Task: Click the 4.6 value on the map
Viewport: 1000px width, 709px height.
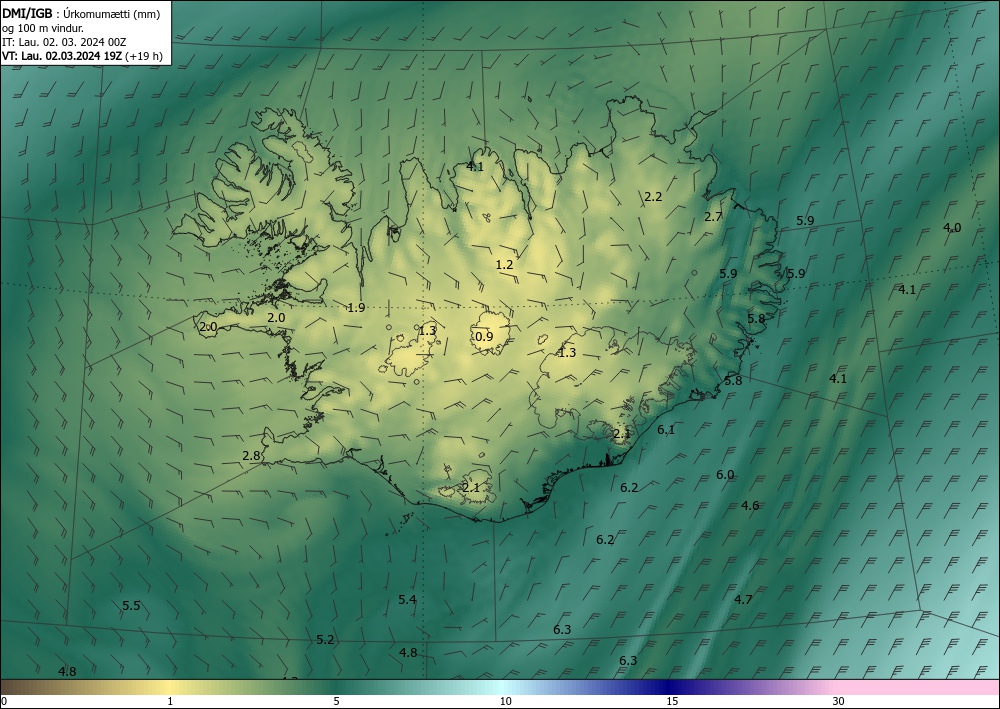Action: pos(750,506)
